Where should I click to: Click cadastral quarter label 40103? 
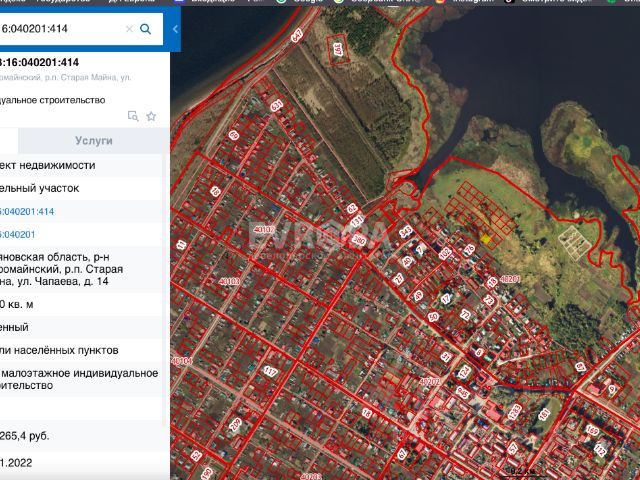click(229, 281)
